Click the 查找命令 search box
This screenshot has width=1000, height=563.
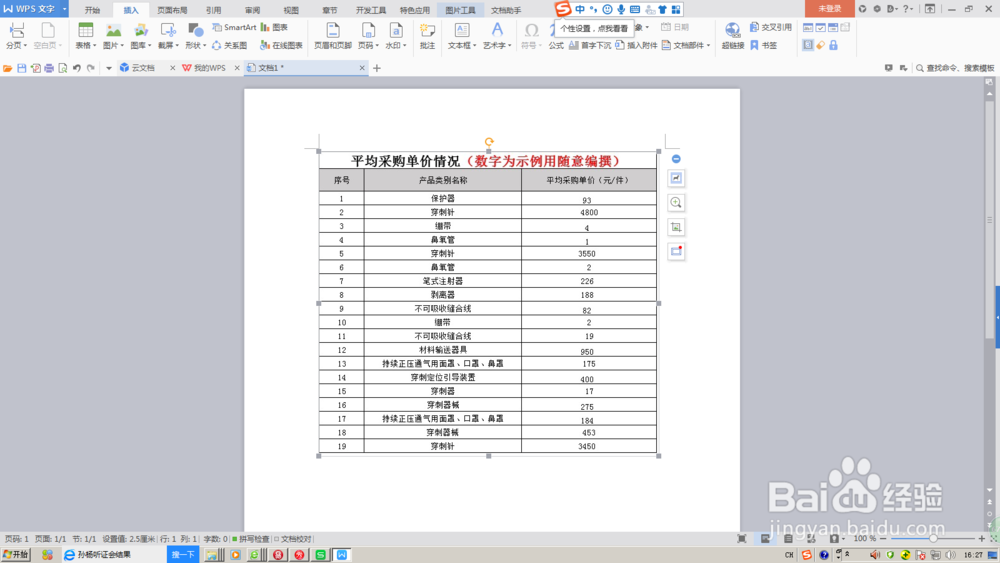tap(955, 68)
